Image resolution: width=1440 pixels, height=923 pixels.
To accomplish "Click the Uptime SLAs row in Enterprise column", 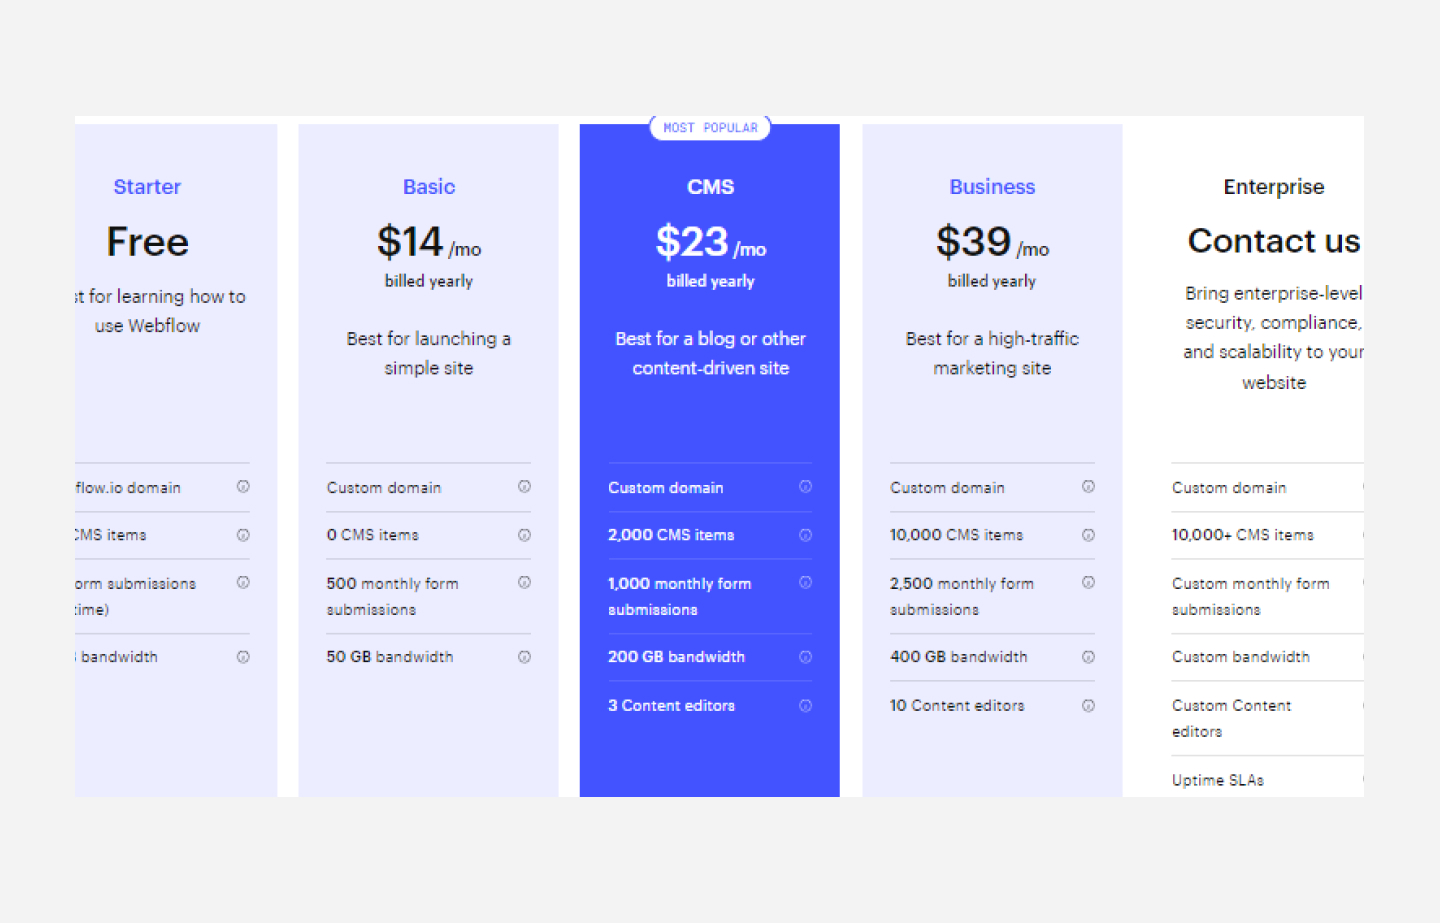I will [1218, 780].
